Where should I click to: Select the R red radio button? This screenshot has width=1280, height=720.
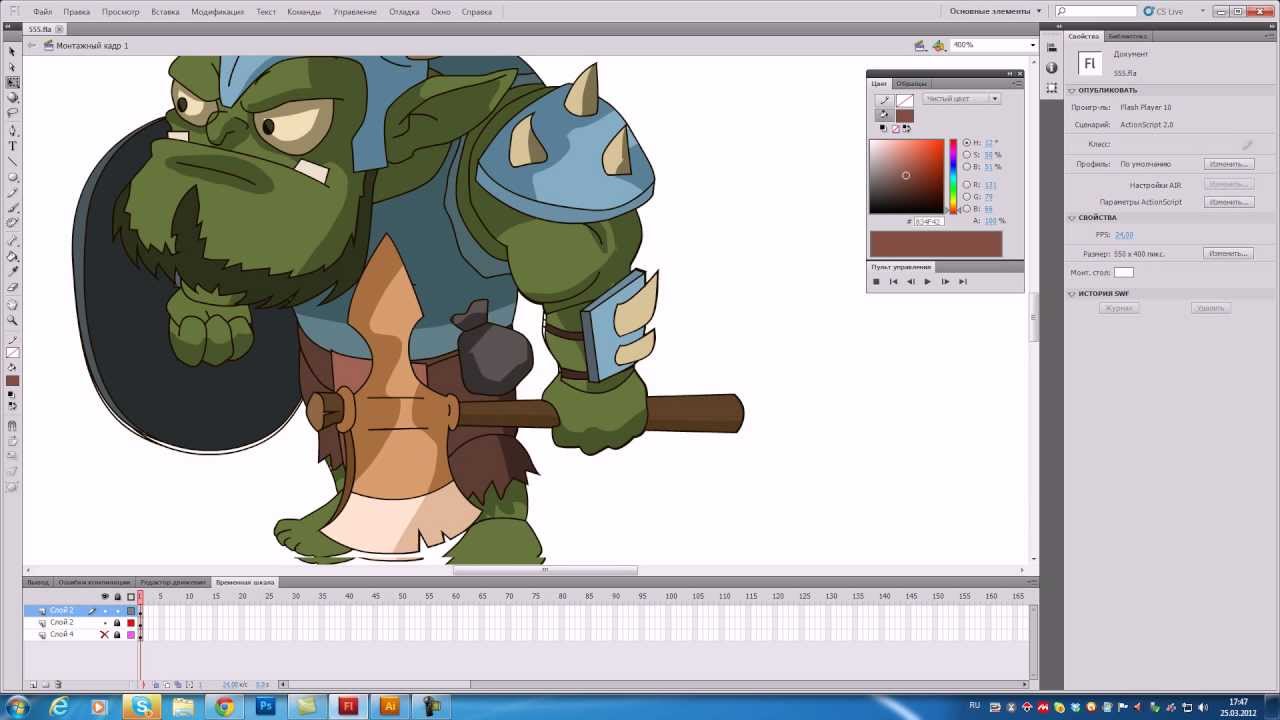(x=967, y=185)
